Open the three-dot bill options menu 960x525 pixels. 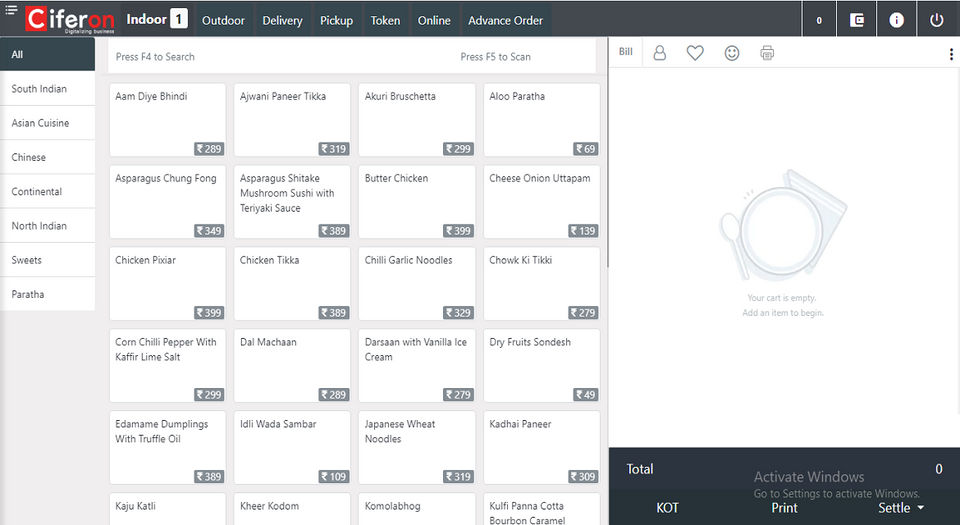coord(951,54)
